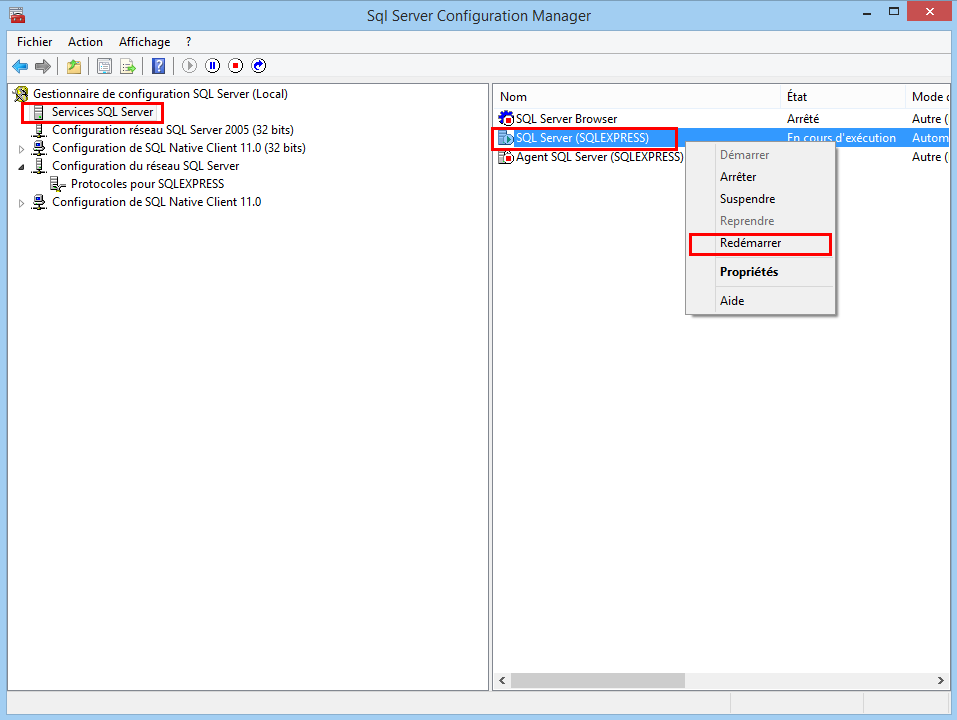Image resolution: width=957 pixels, height=720 pixels.
Task: Maximize the Configuration Manager window
Action: tap(894, 12)
